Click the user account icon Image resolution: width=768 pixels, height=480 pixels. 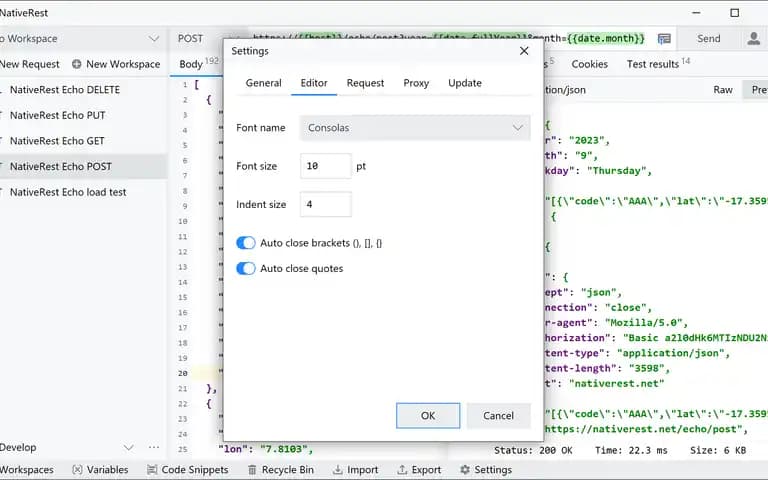coord(753,38)
